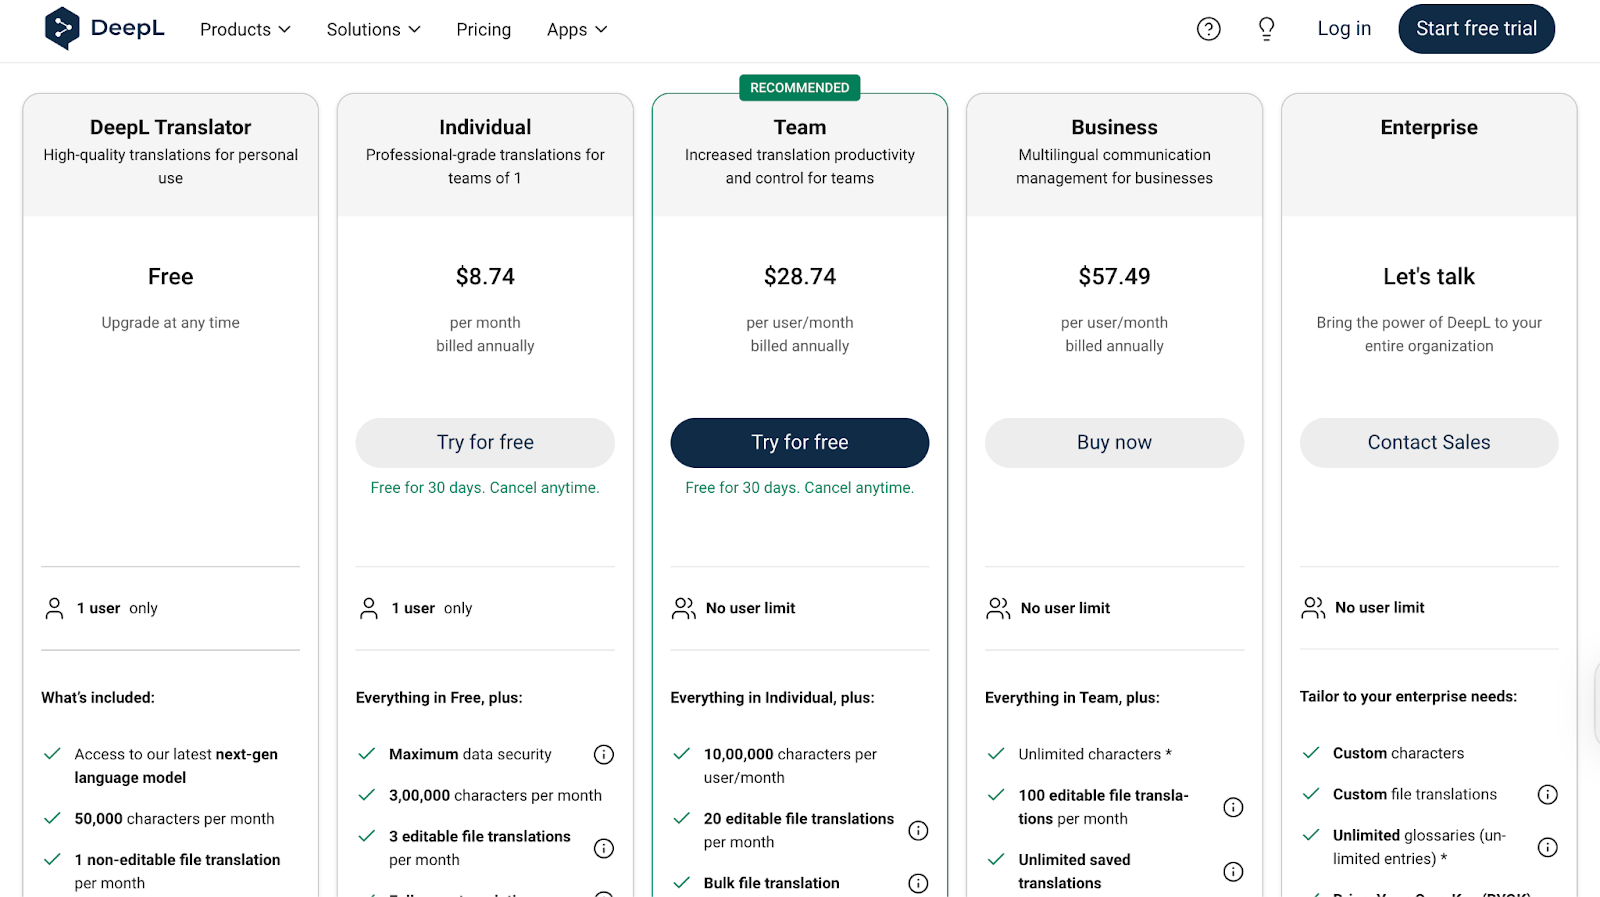Click the DeepL logo icon
Screen dimensions: 1600x897
tap(62, 29)
